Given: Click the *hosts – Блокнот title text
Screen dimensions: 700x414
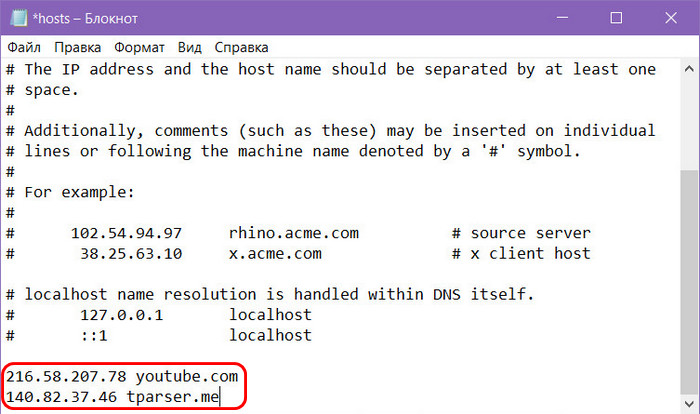Looking at the screenshot, I should (85, 18).
